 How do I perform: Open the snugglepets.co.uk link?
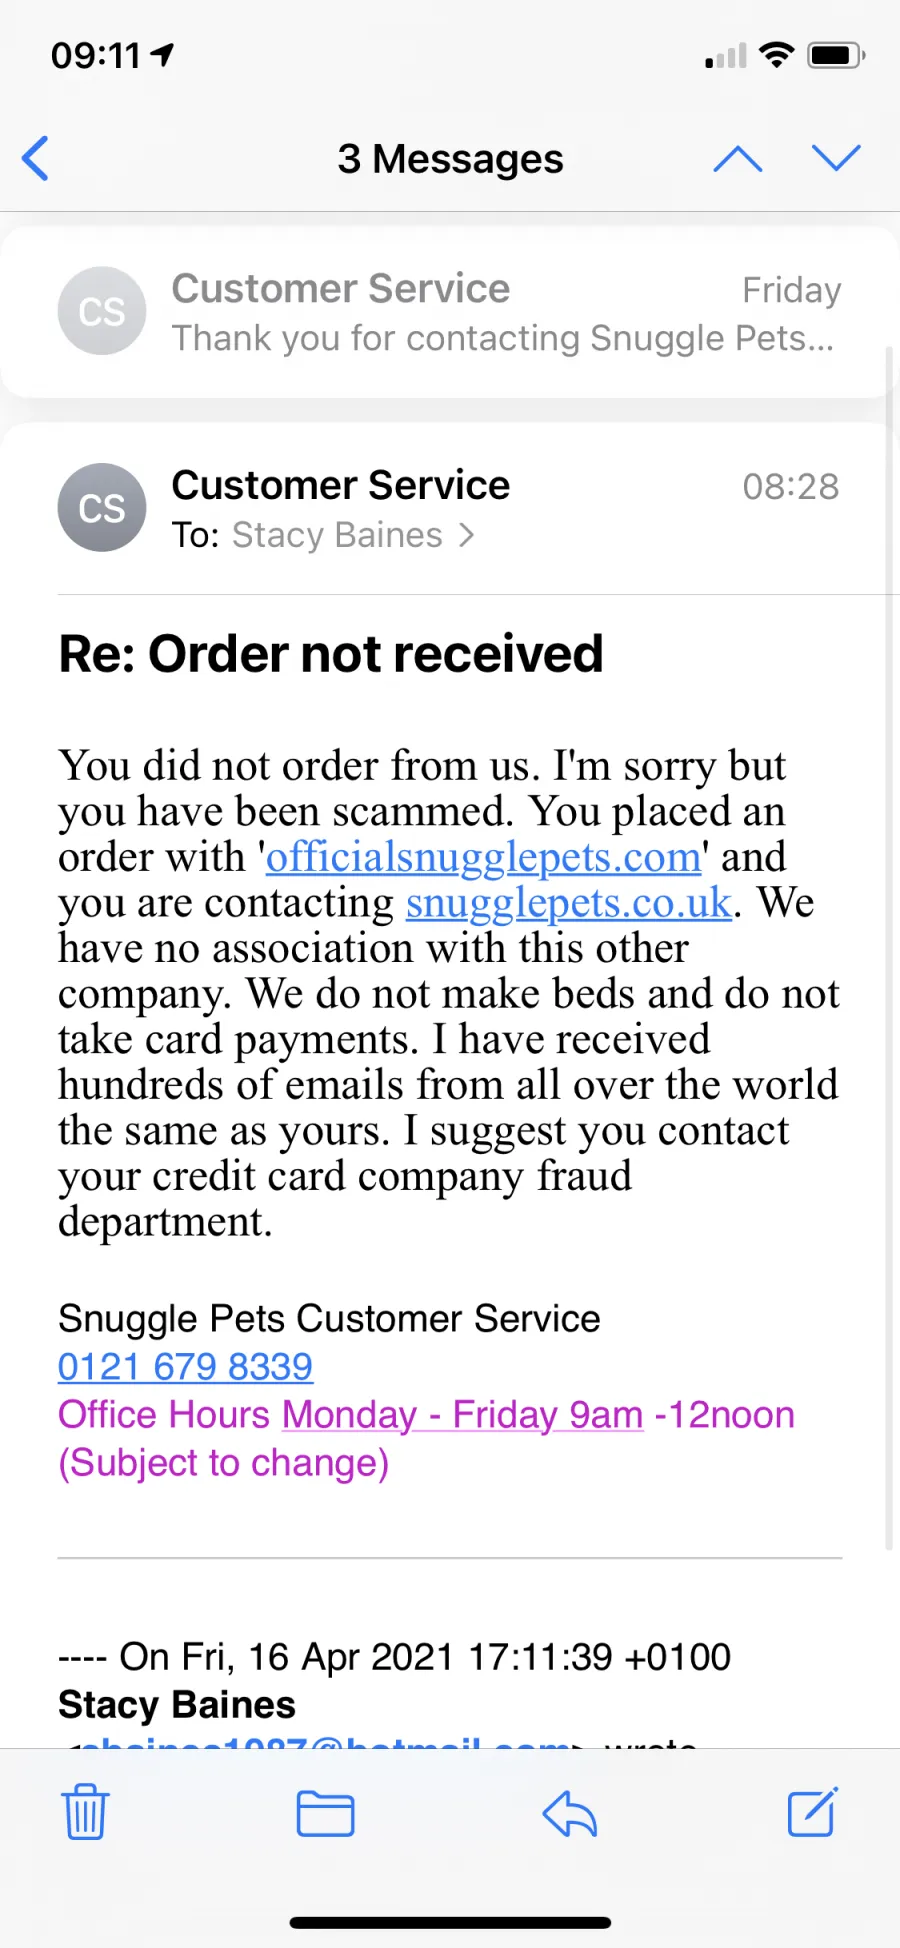click(x=569, y=903)
